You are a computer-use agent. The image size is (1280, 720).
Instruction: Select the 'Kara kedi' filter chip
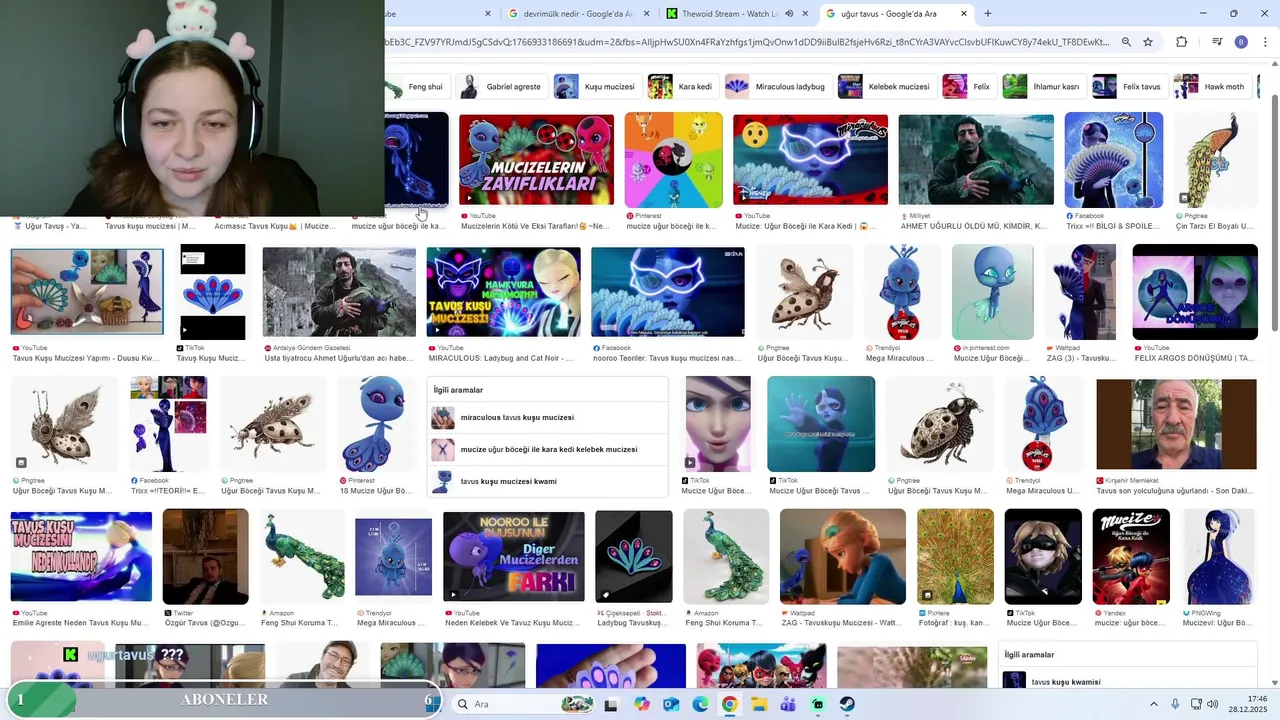pyautogui.click(x=682, y=87)
